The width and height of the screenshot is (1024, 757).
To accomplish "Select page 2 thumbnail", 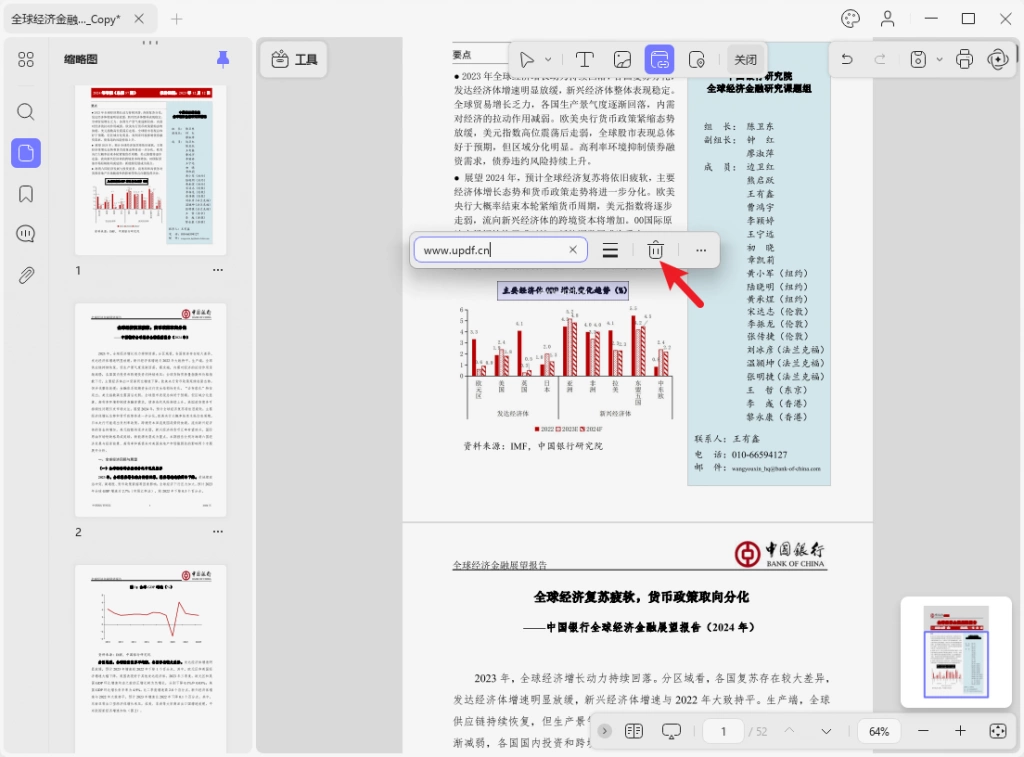I will [151, 410].
